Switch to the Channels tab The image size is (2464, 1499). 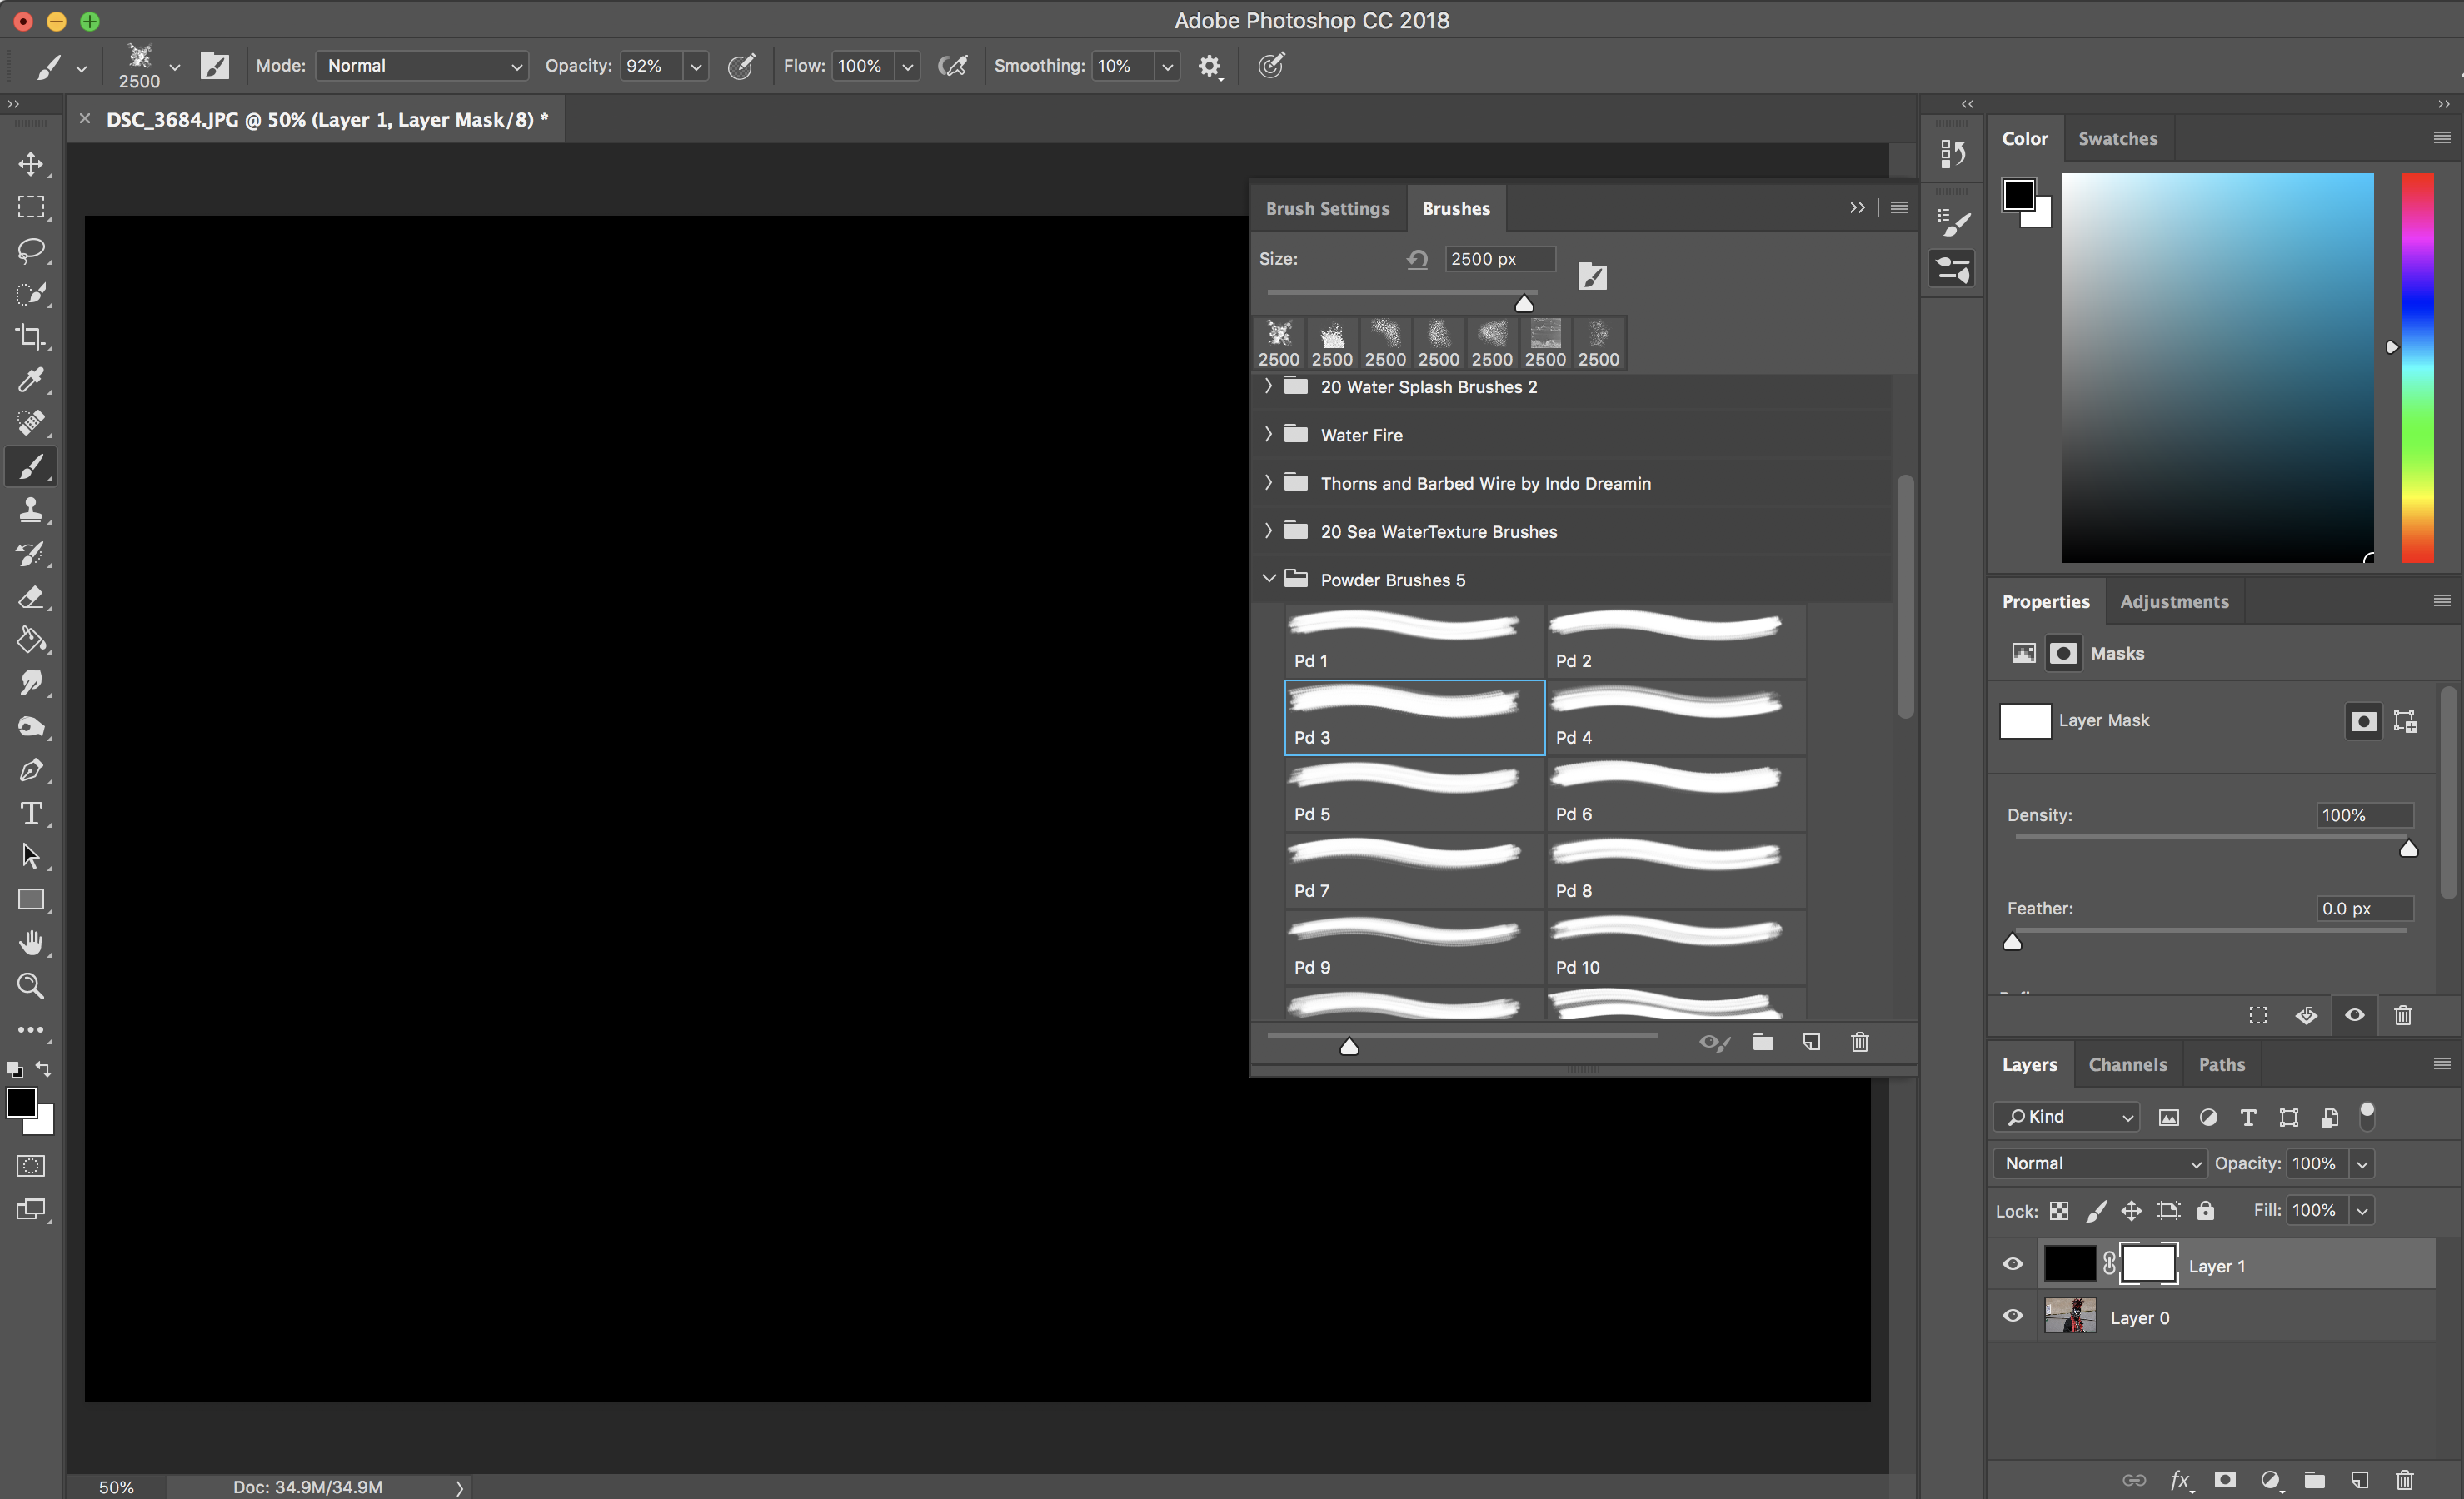point(2127,1064)
